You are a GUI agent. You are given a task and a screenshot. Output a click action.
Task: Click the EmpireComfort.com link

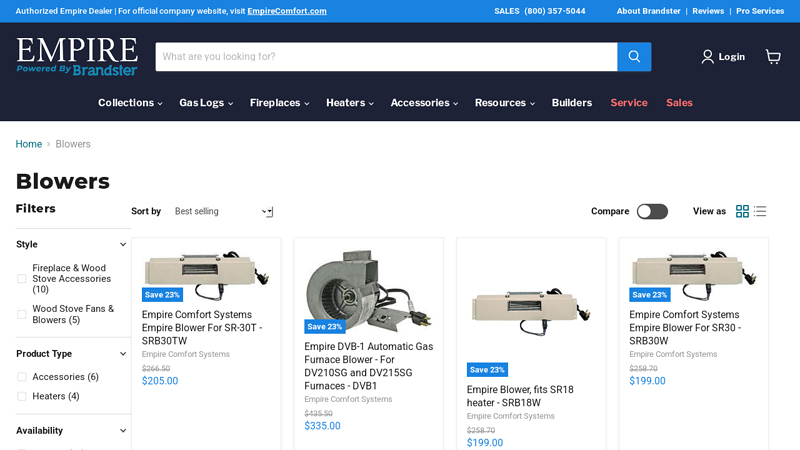pyautogui.click(x=287, y=11)
